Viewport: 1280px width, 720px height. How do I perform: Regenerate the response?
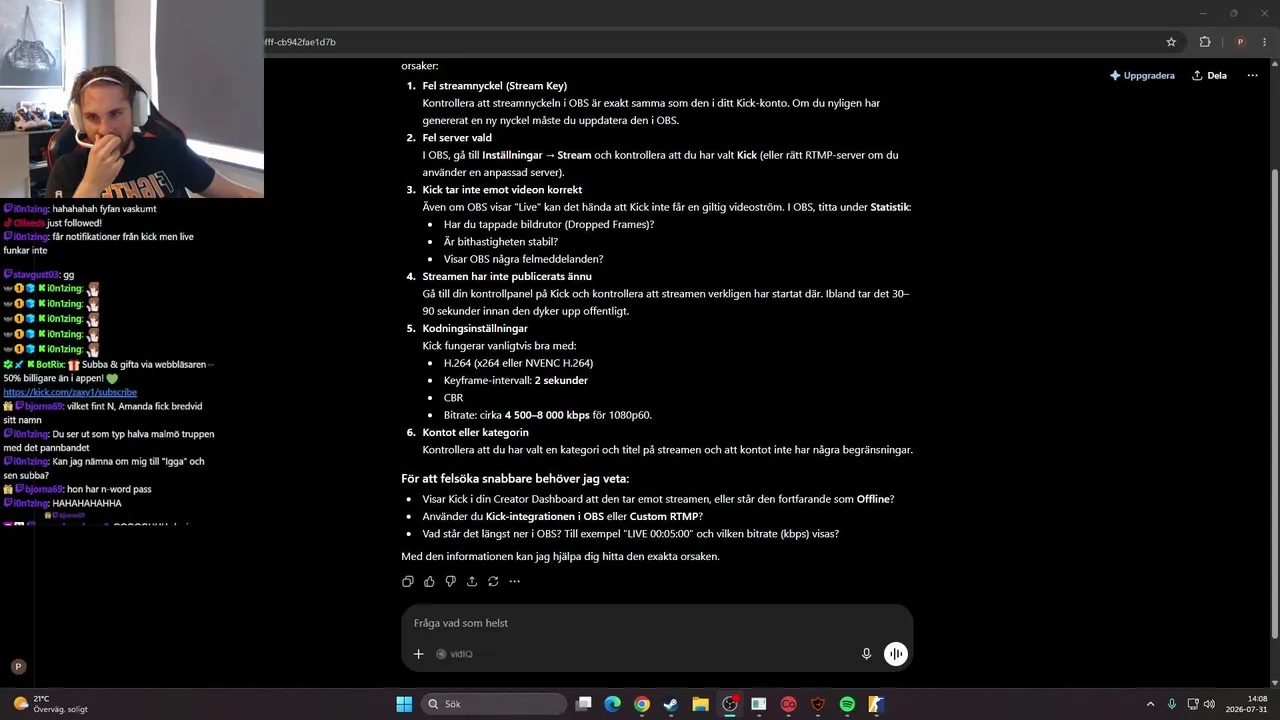493,581
